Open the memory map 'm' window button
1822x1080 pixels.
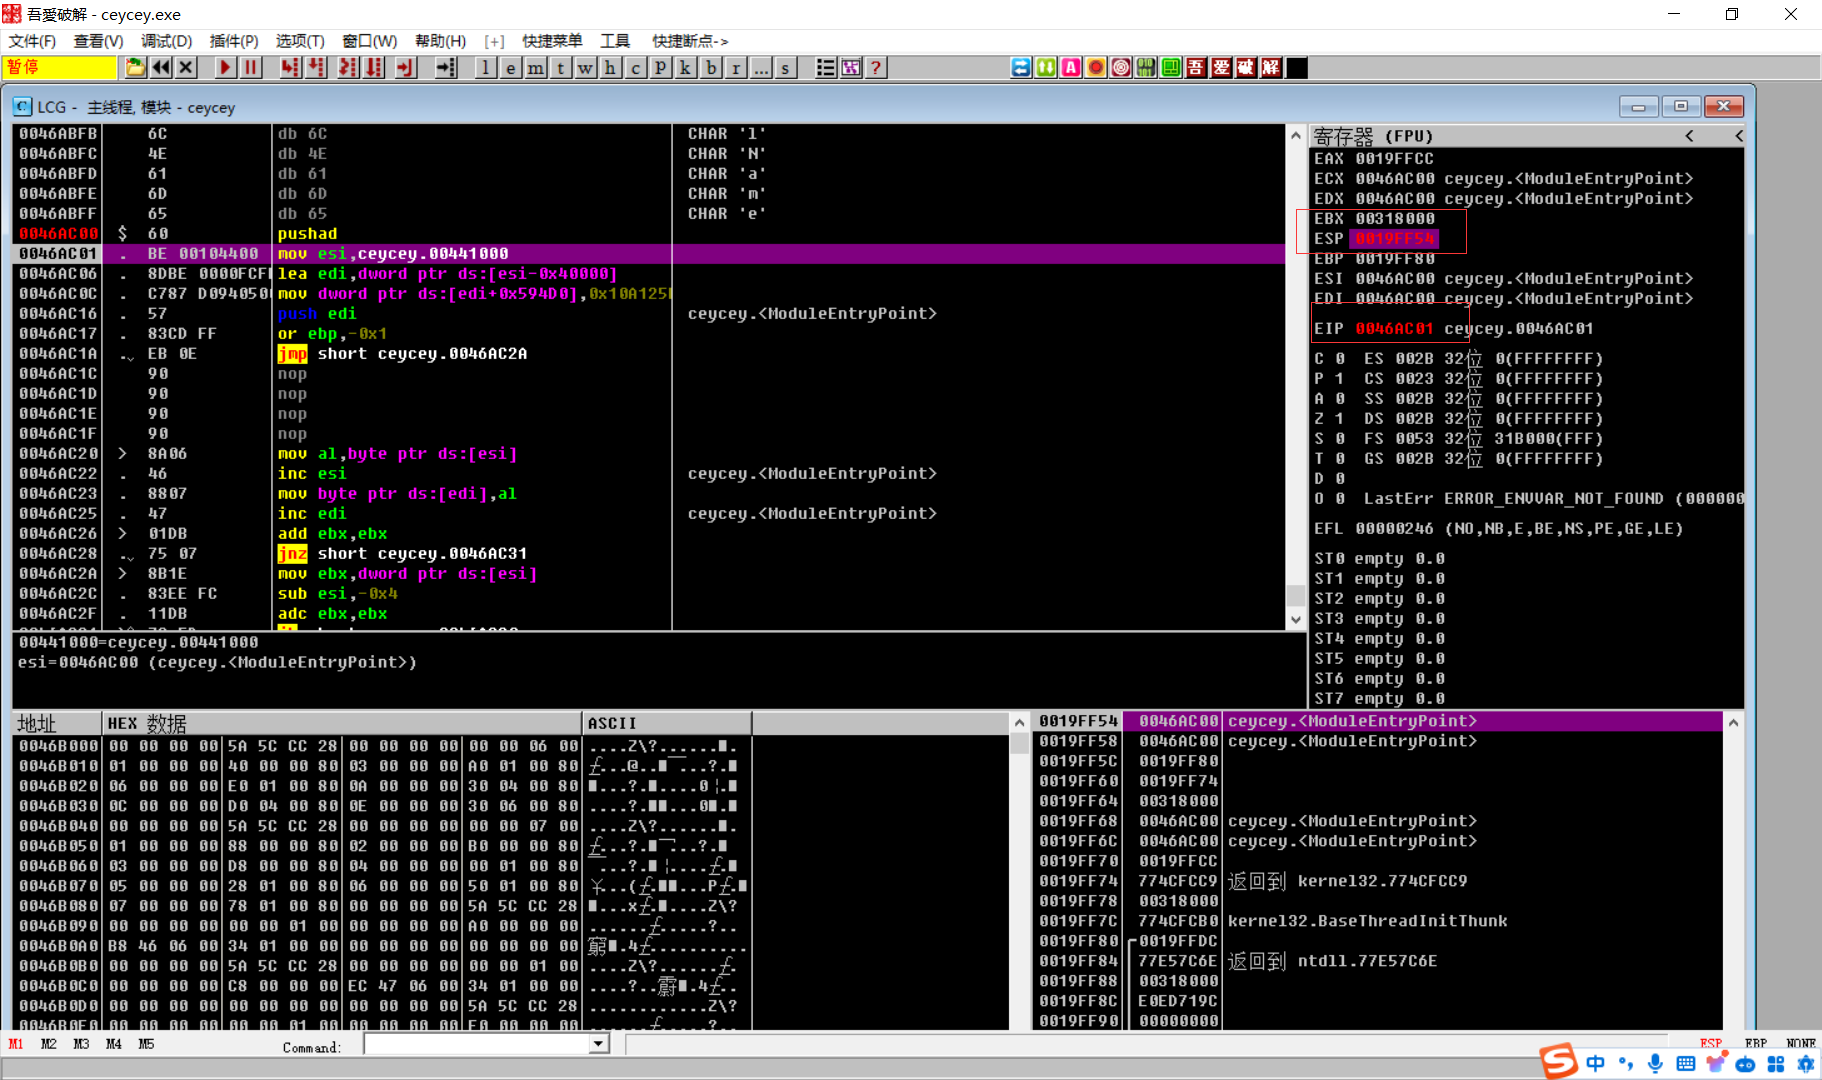pyautogui.click(x=536, y=68)
